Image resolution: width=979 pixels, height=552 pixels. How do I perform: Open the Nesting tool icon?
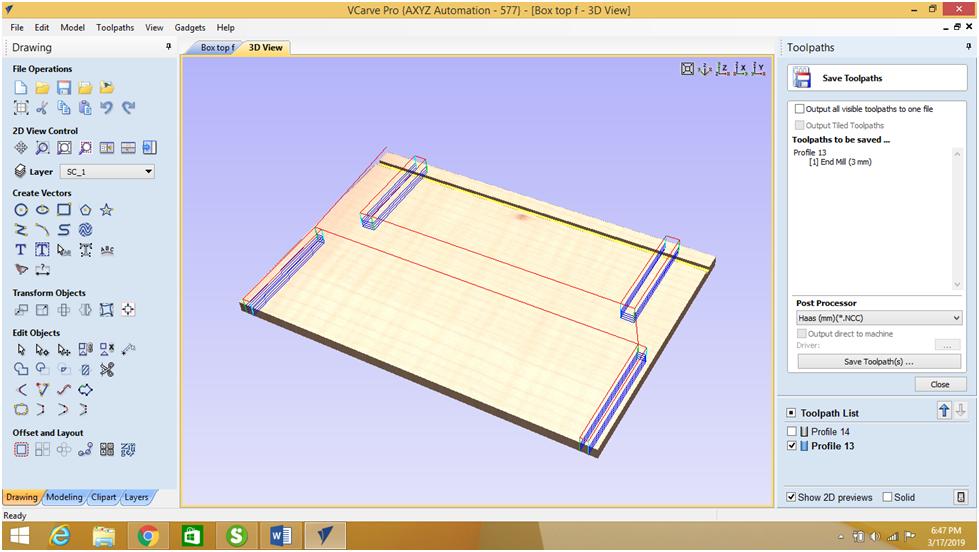[128, 450]
